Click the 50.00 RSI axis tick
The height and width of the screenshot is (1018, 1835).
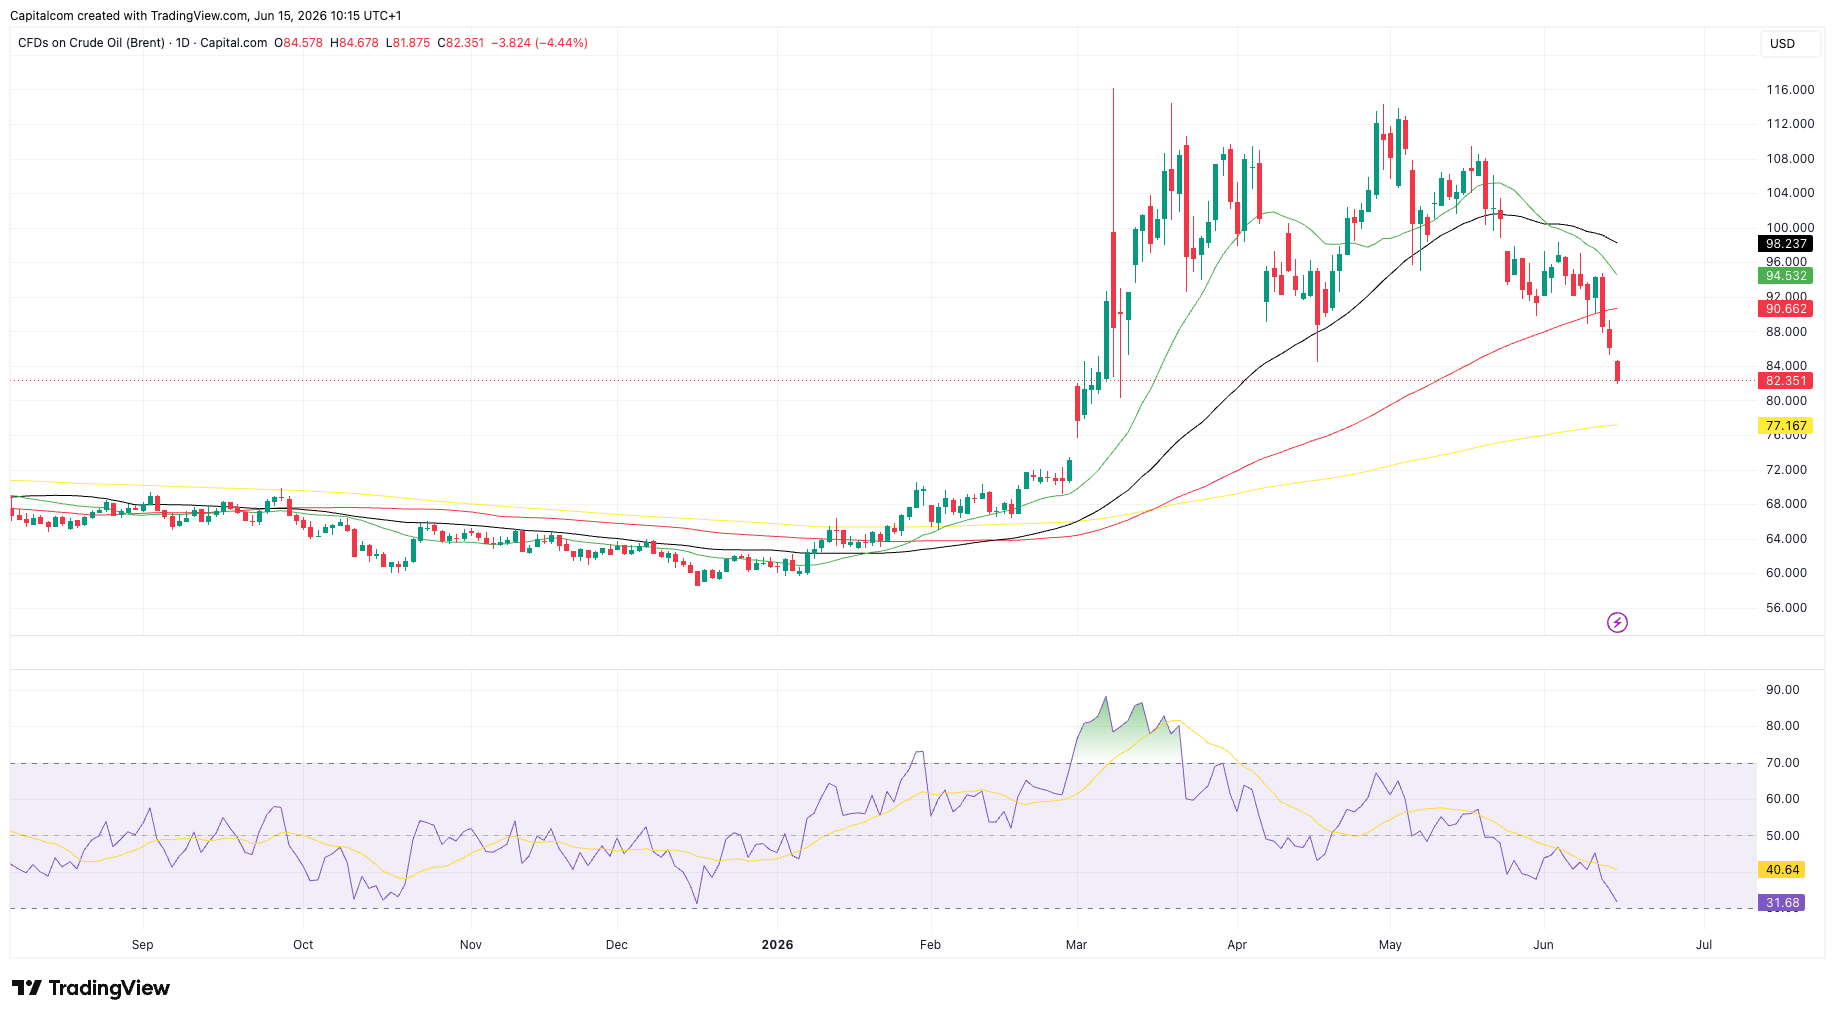1782,836
